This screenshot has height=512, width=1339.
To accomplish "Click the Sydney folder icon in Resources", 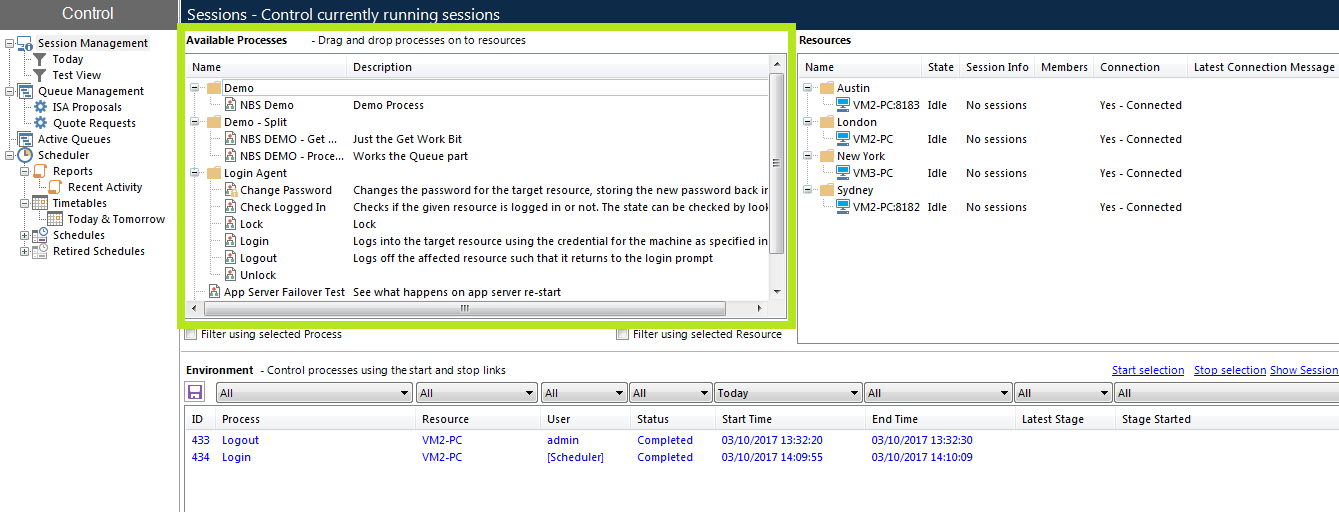I will click(x=826, y=190).
